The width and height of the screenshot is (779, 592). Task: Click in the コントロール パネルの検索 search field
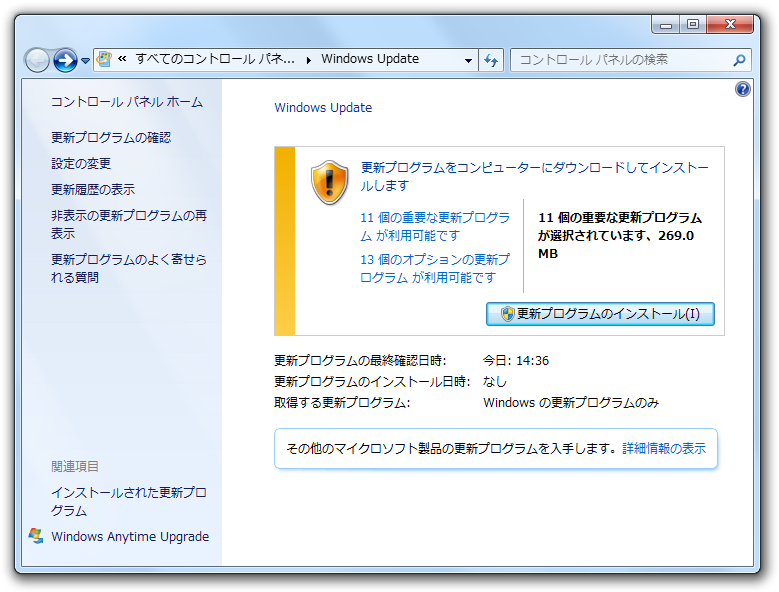point(620,60)
